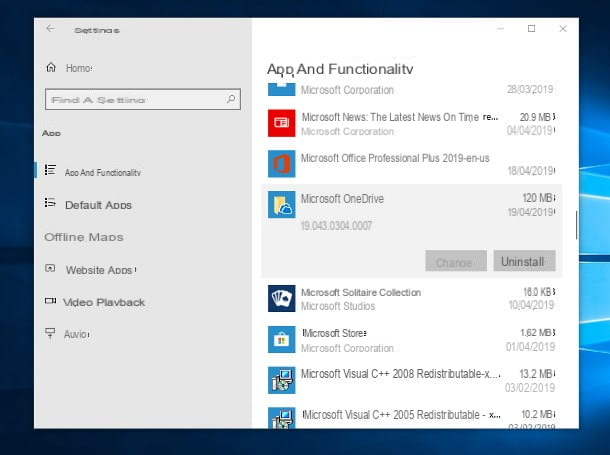Go to Settings Home
The height and width of the screenshot is (455, 610).
79,68
